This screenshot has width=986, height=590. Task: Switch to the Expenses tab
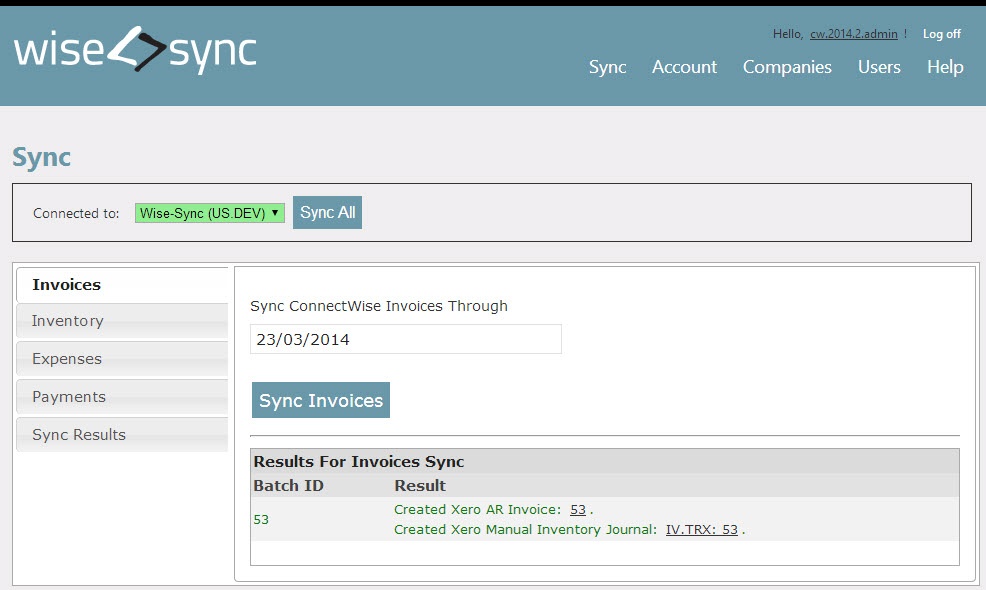(122, 359)
